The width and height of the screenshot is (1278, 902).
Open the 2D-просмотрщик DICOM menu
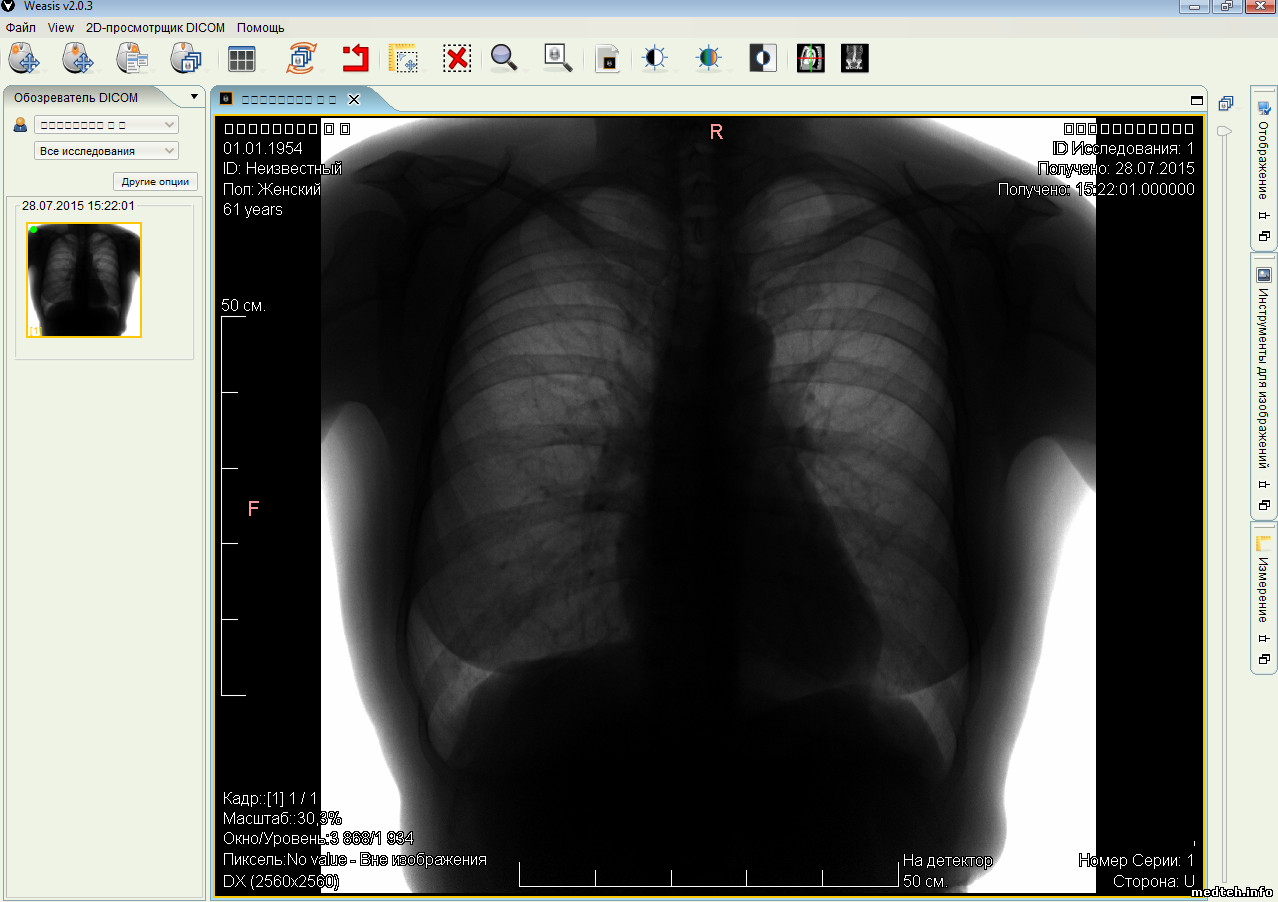(x=155, y=28)
